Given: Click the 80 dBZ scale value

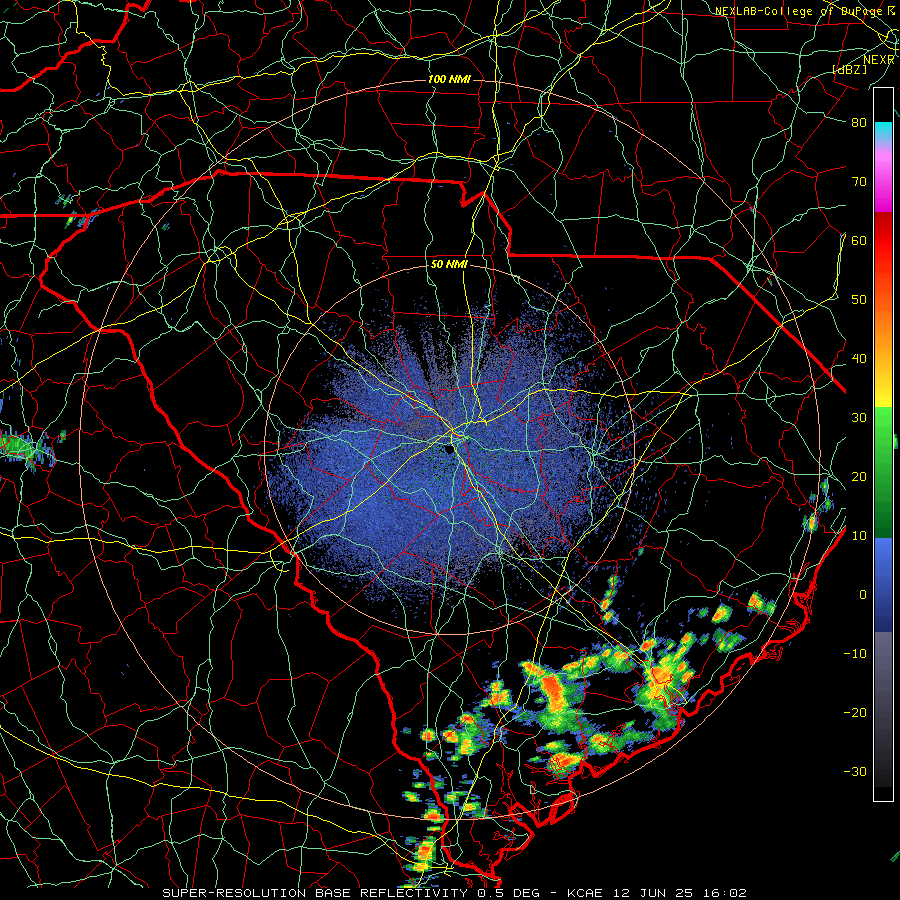Looking at the screenshot, I should coord(859,122).
